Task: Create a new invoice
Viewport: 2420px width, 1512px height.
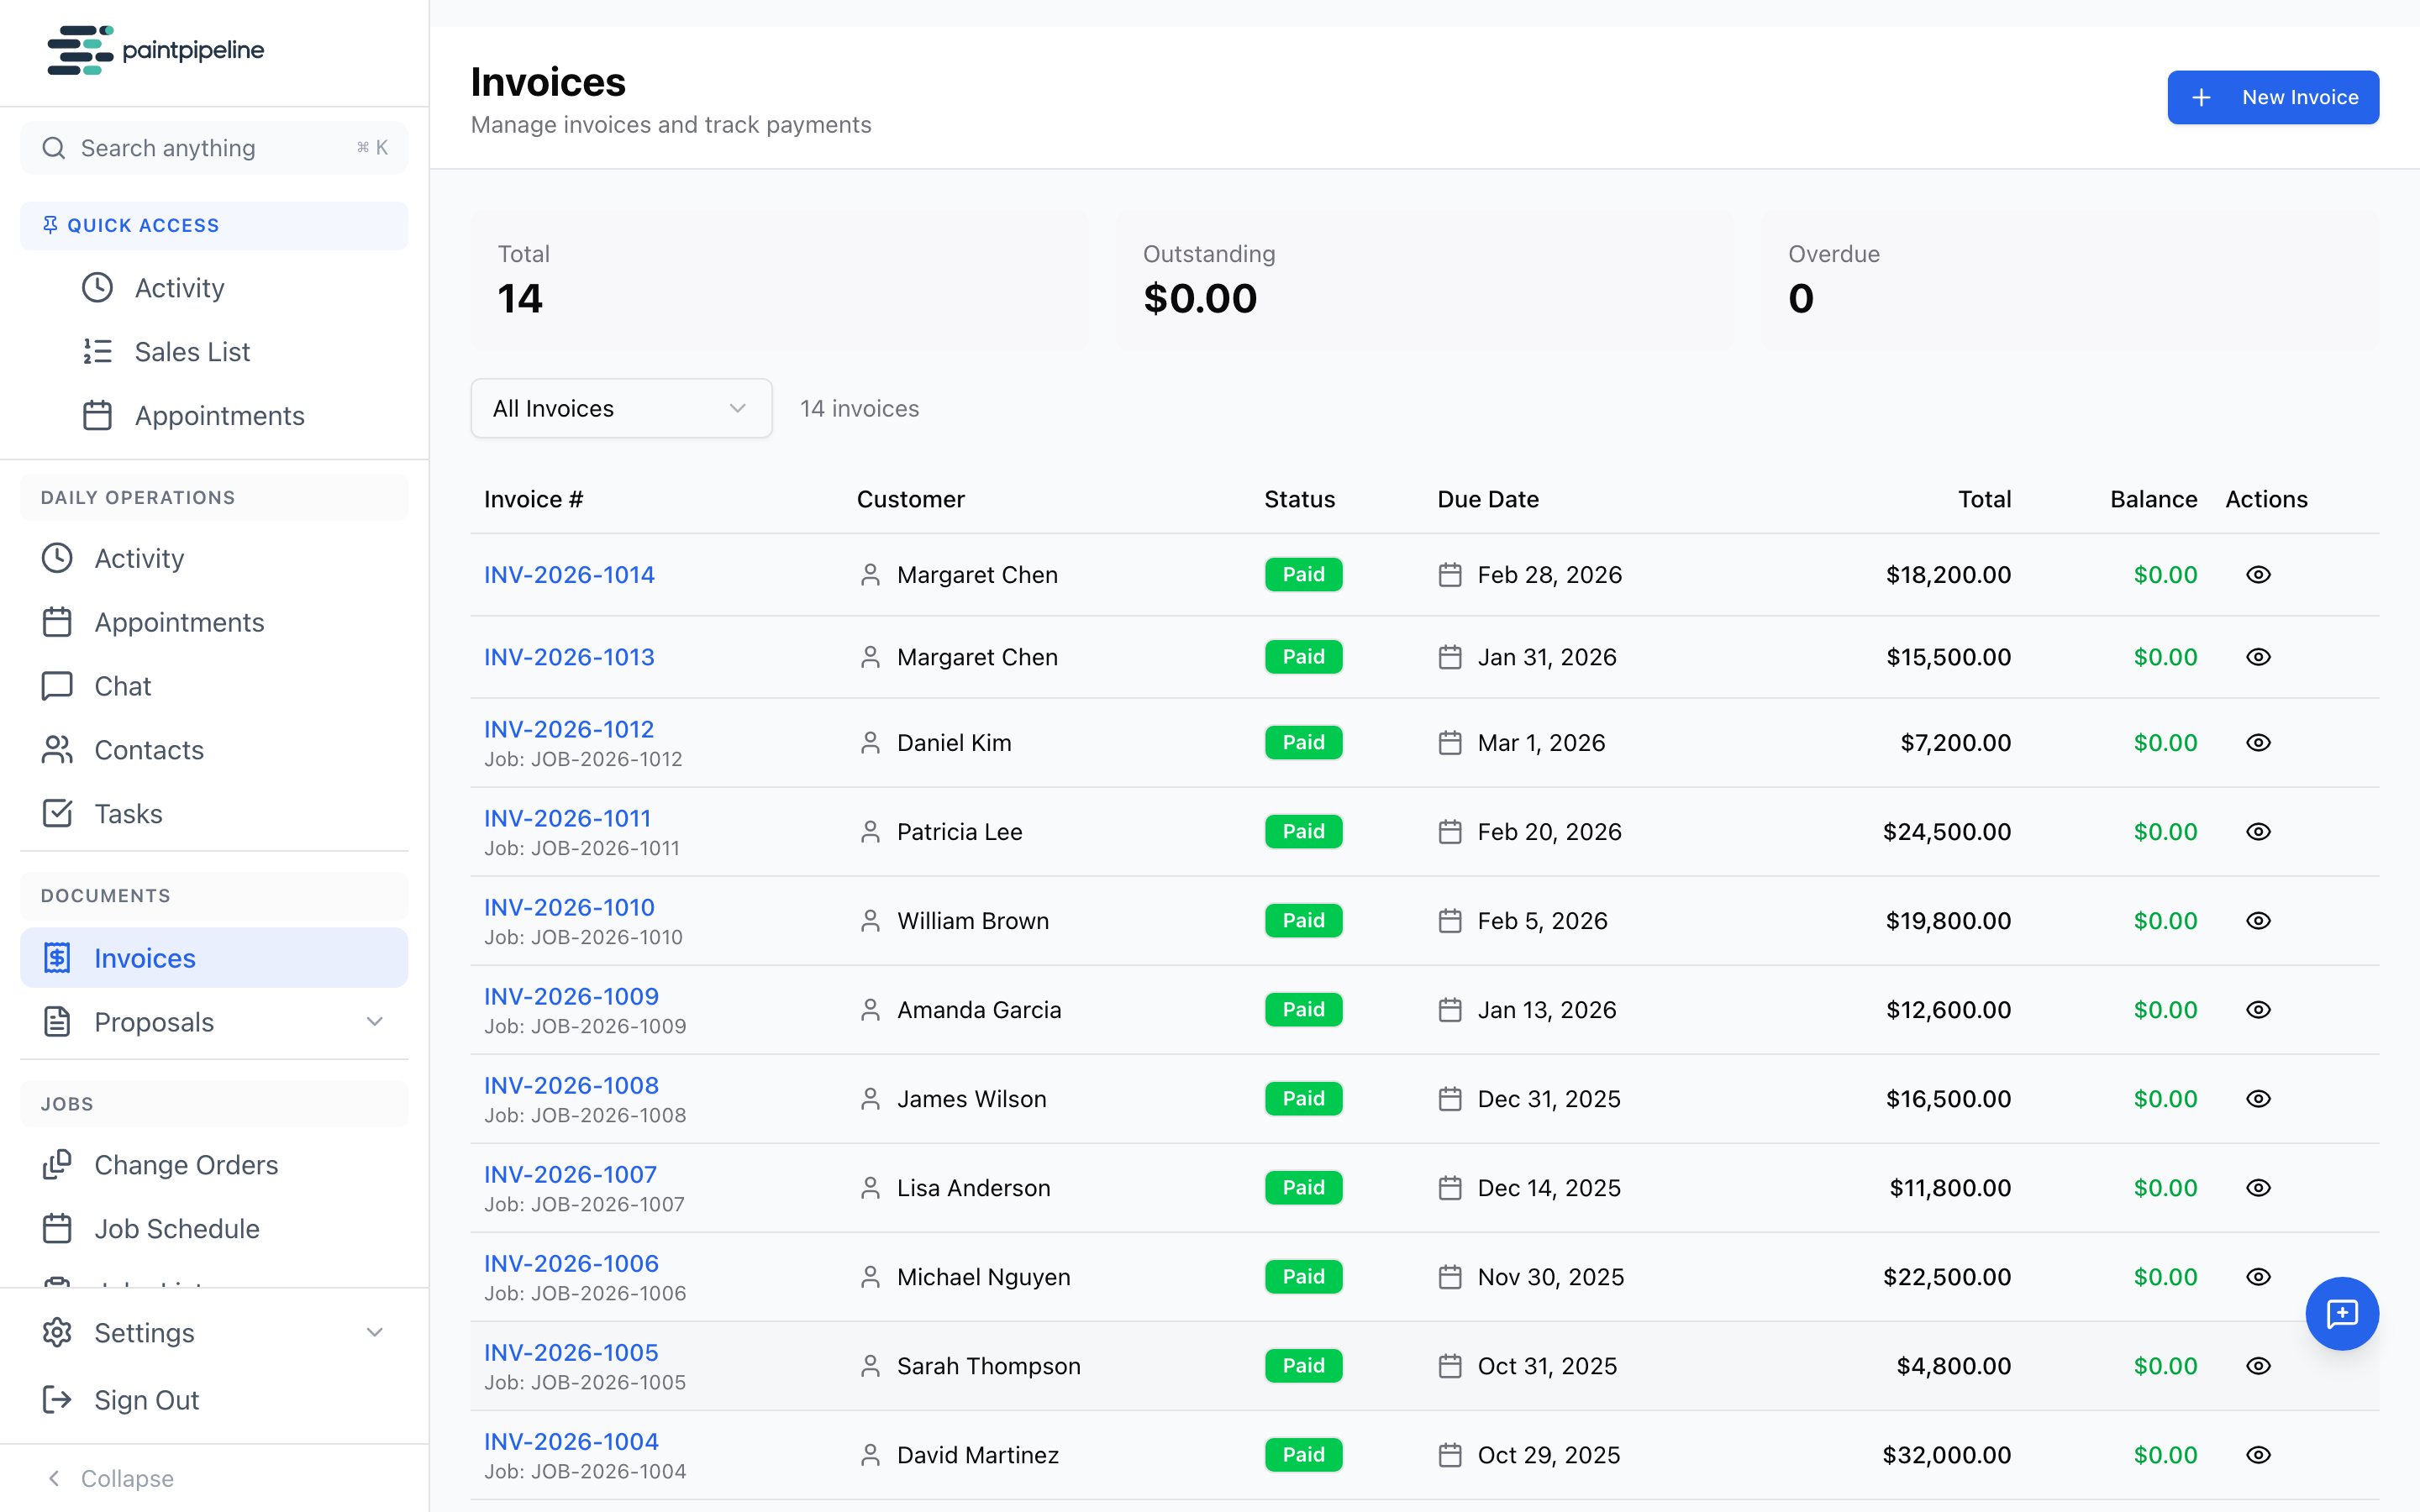Action: pos(2272,97)
